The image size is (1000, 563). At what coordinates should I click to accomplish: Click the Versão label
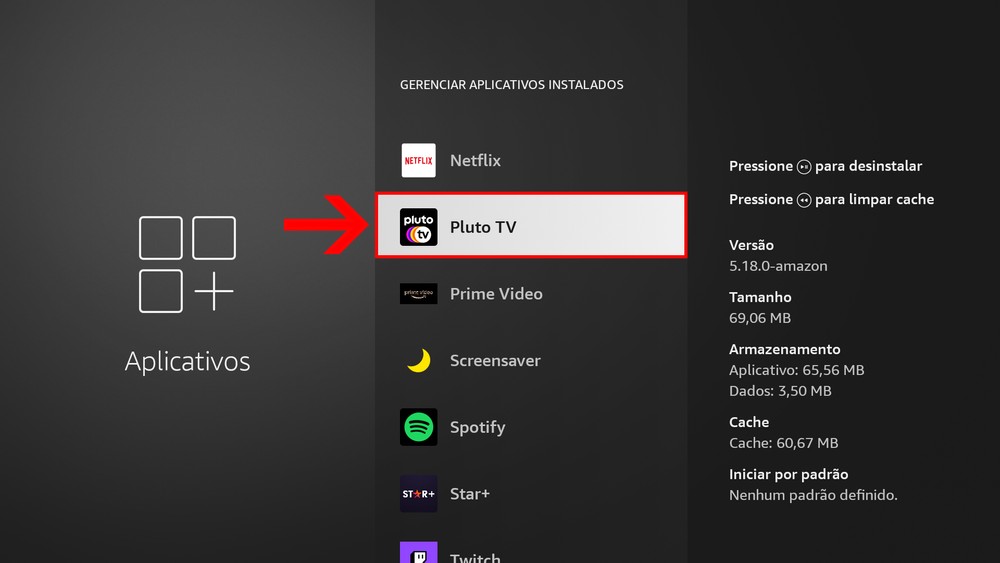pos(751,245)
